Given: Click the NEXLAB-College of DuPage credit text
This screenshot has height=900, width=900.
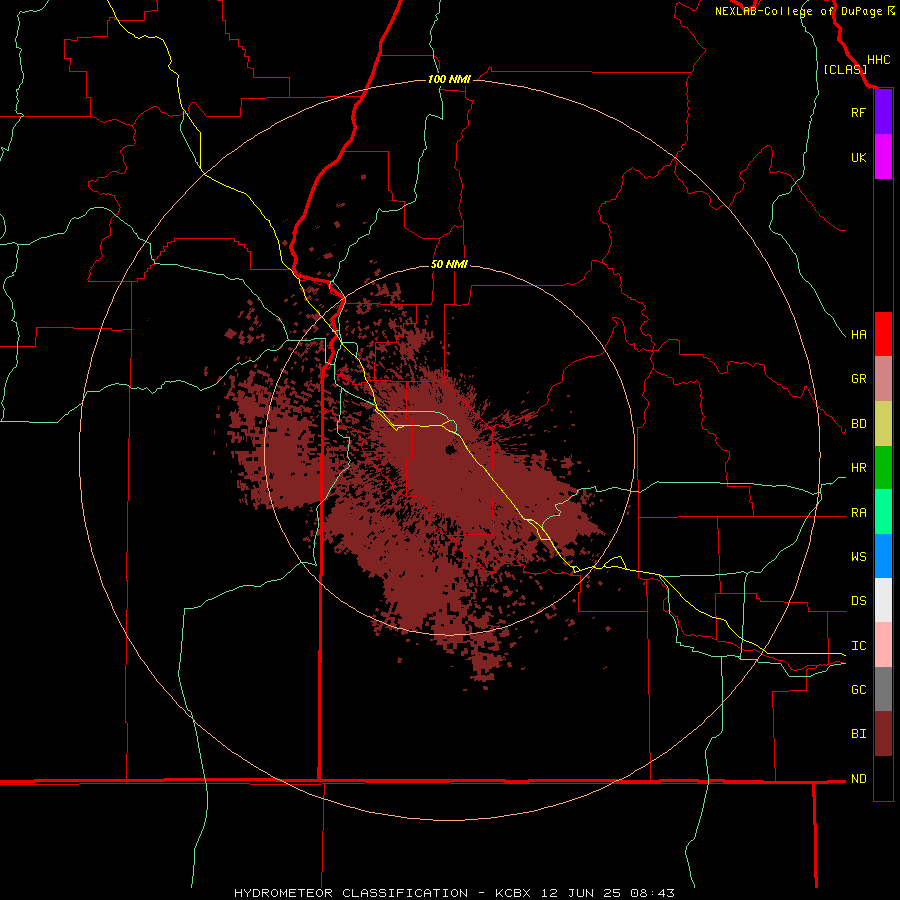Looking at the screenshot, I should (x=798, y=11).
